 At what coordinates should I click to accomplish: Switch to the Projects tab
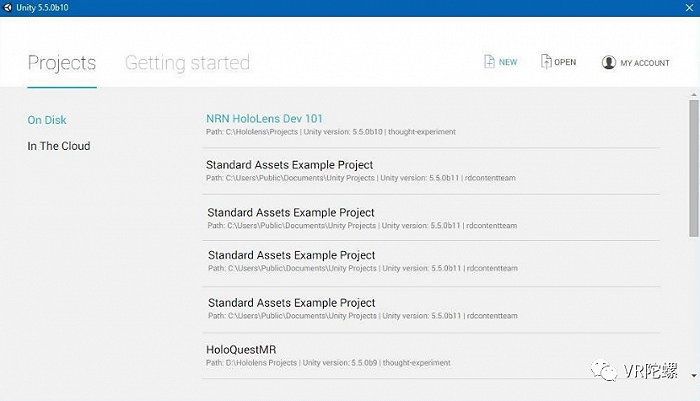[62, 63]
